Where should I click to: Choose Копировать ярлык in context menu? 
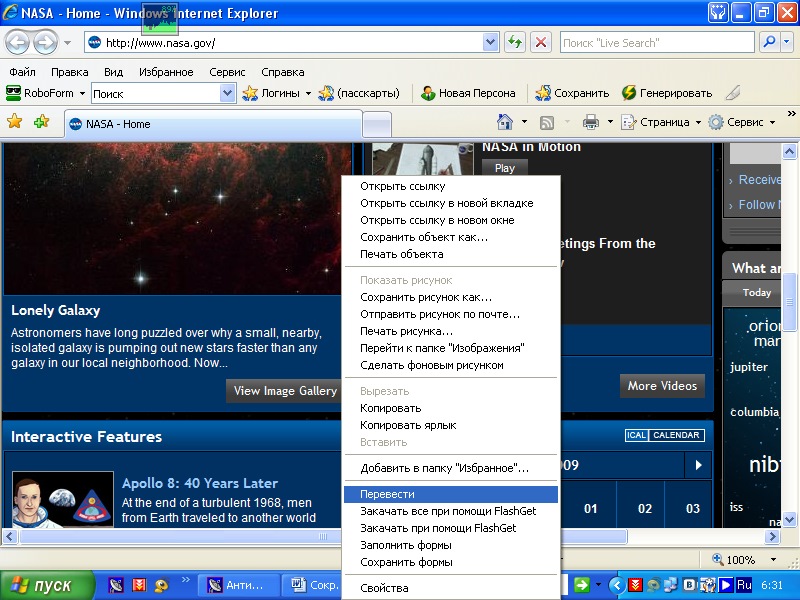[x=451, y=425]
